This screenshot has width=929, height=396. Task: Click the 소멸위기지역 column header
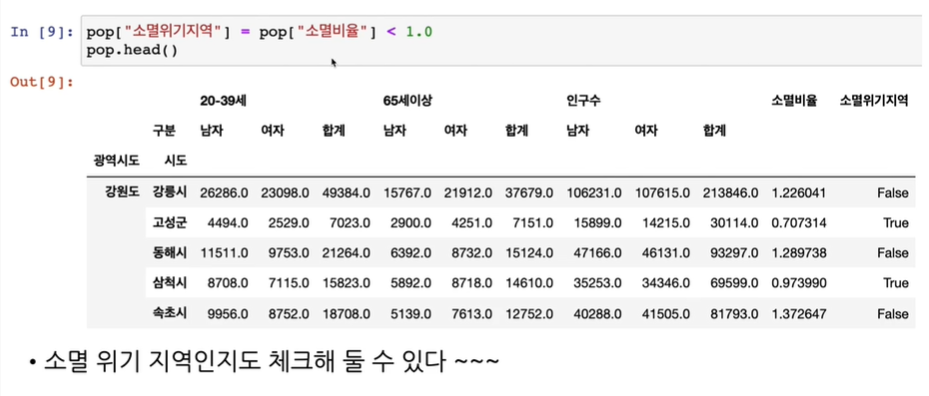(874, 101)
